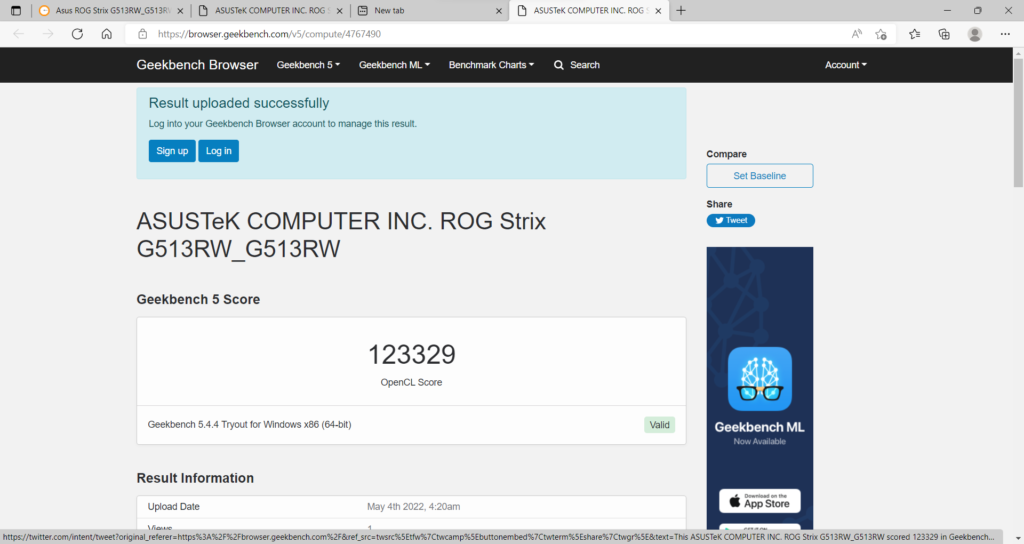The height and width of the screenshot is (544, 1024).
Task: Activate the Read aloud icon
Action: coord(856,34)
